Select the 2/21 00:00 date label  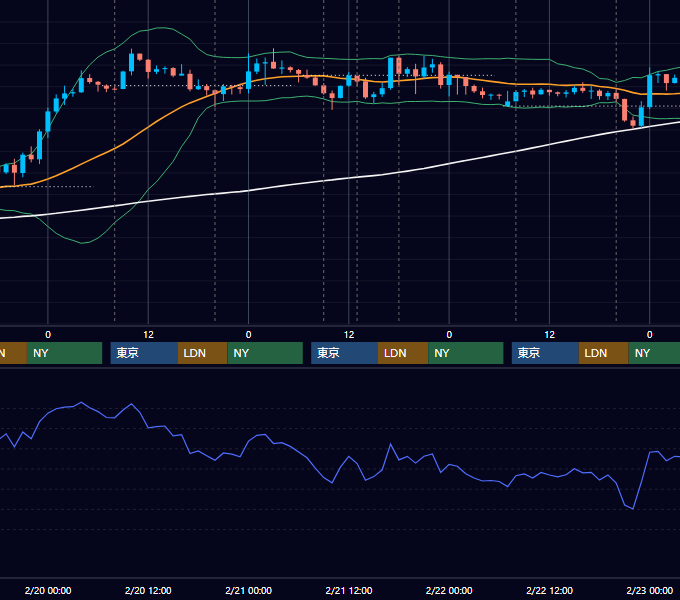(248, 590)
